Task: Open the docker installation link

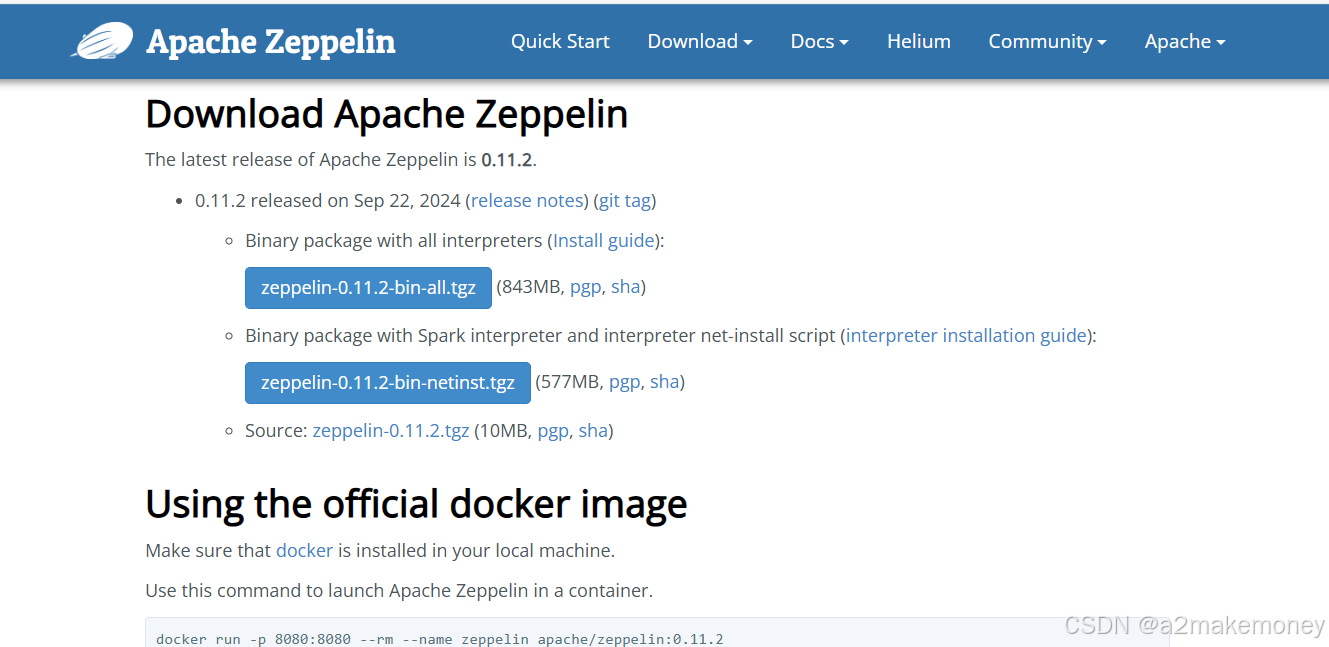Action: pos(304,550)
